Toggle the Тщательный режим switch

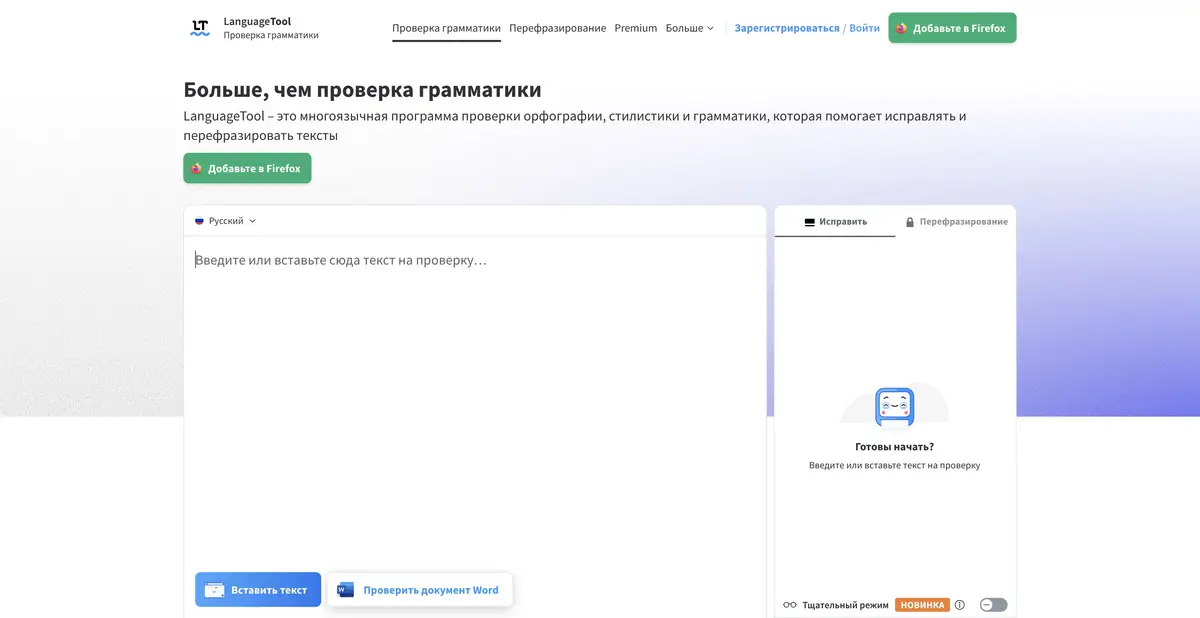pyautogui.click(x=993, y=605)
